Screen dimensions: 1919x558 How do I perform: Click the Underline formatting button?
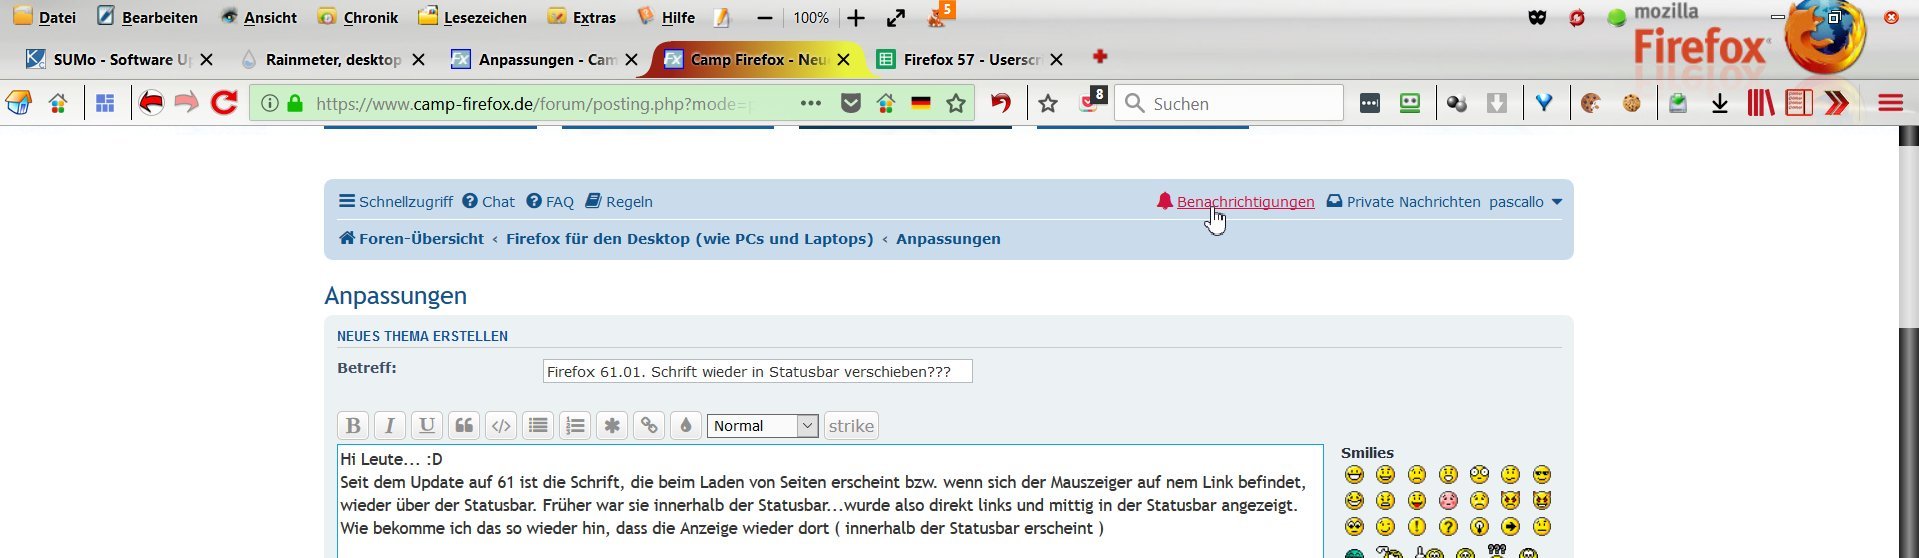[427, 425]
